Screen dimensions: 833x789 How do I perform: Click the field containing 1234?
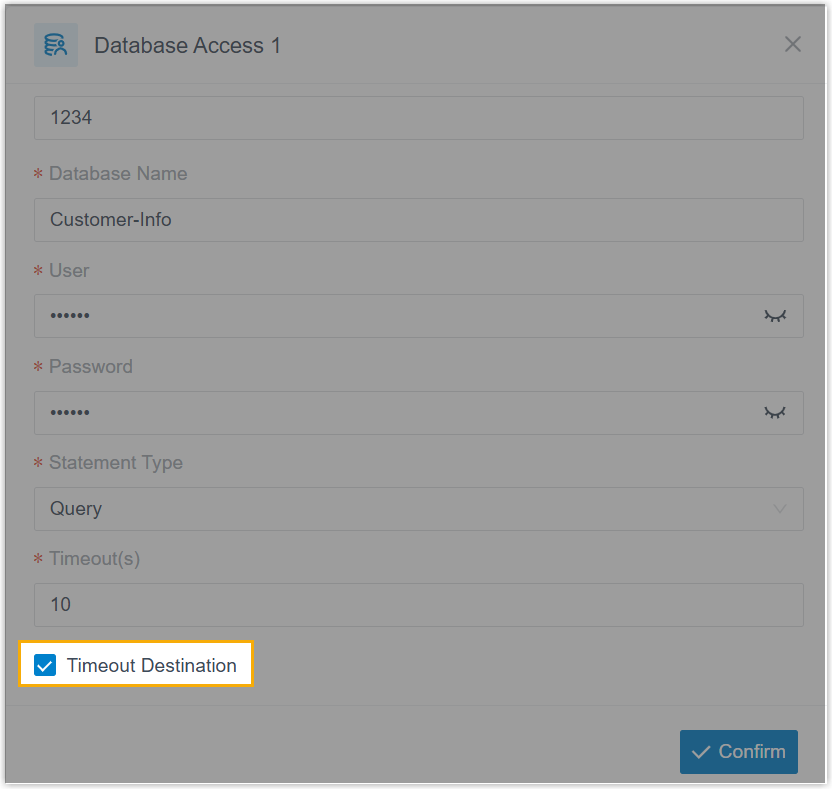click(418, 118)
